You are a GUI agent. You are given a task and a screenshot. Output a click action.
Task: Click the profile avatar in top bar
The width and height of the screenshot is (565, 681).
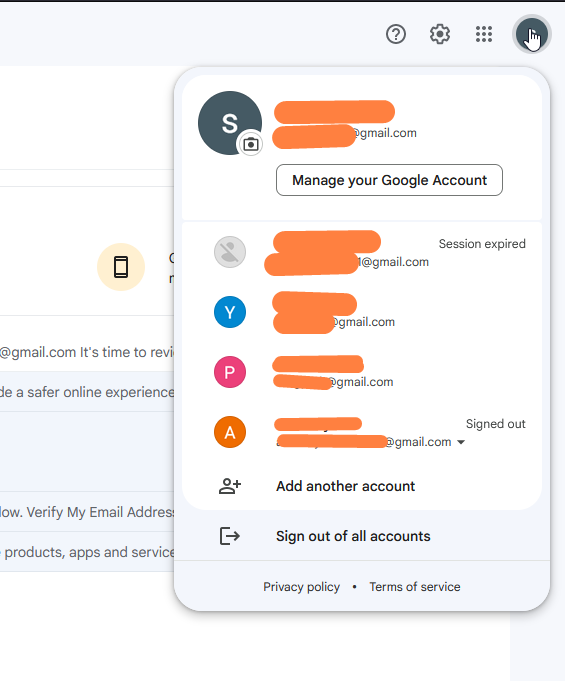[x=532, y=34]
